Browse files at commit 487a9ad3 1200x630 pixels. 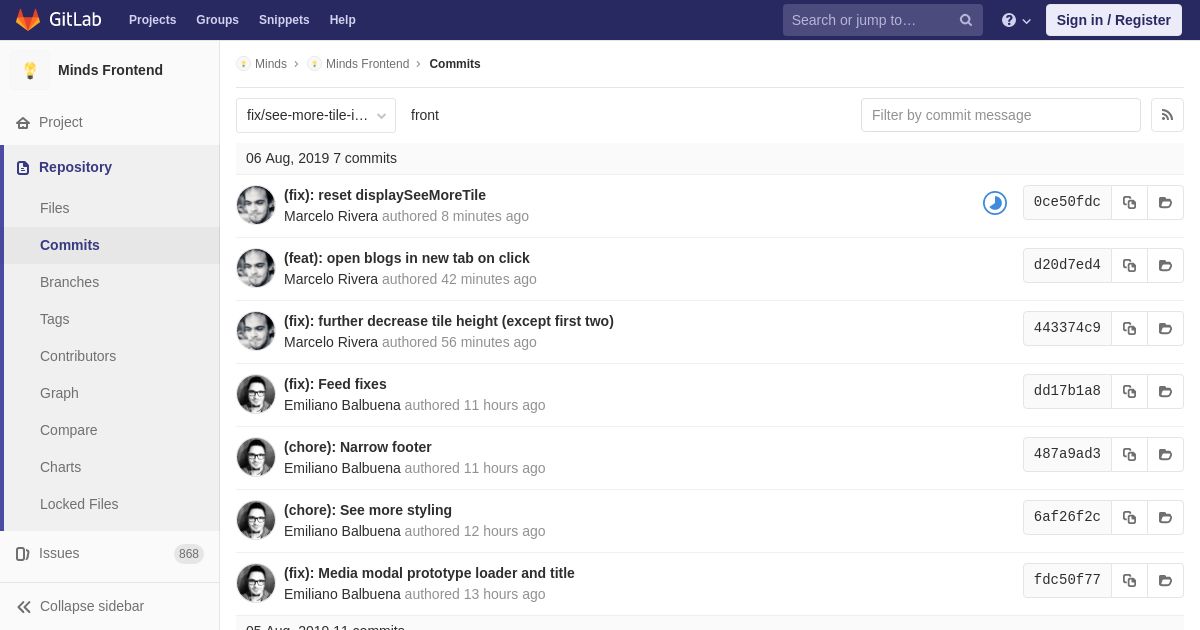click(1165, 454)
